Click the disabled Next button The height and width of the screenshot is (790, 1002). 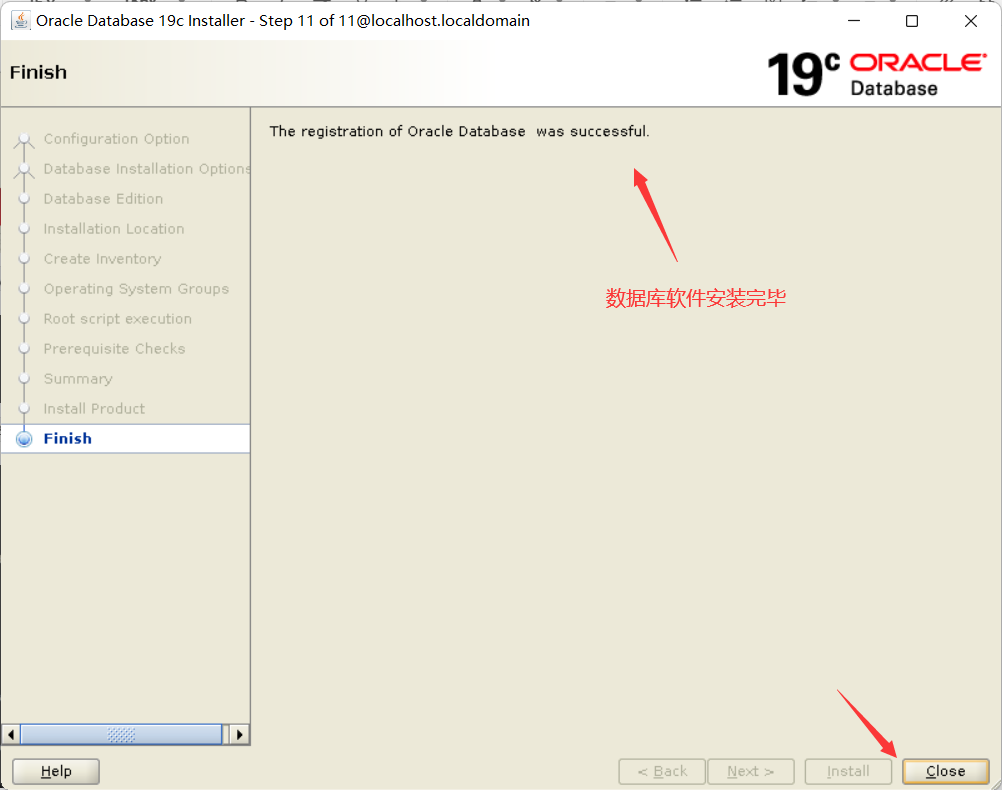tap(751, 771)
